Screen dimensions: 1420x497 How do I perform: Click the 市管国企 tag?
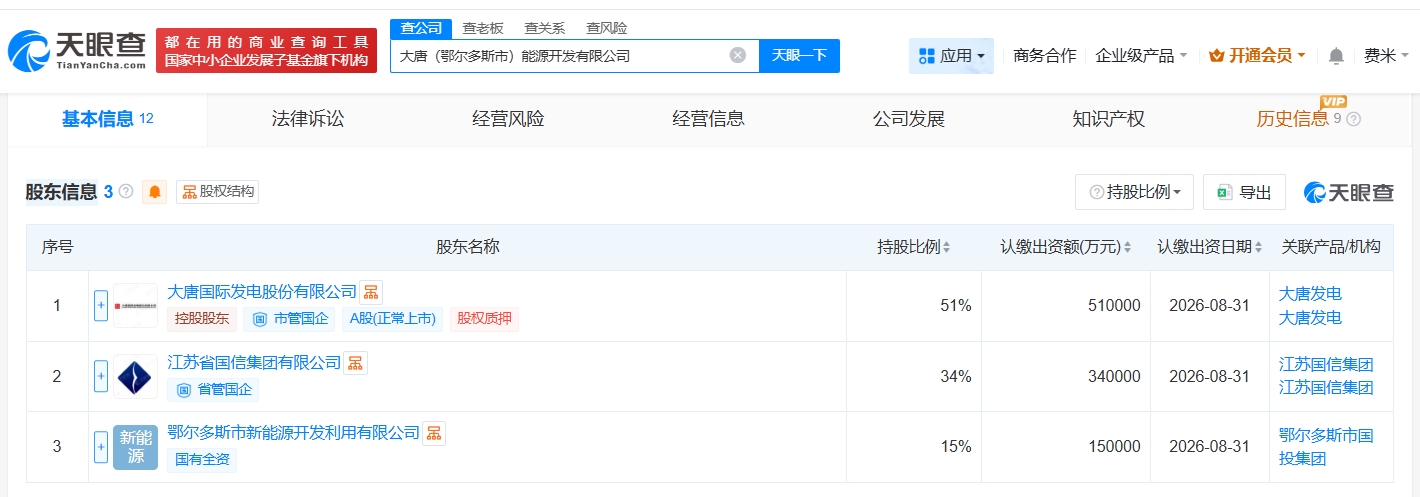coord(290,319)
